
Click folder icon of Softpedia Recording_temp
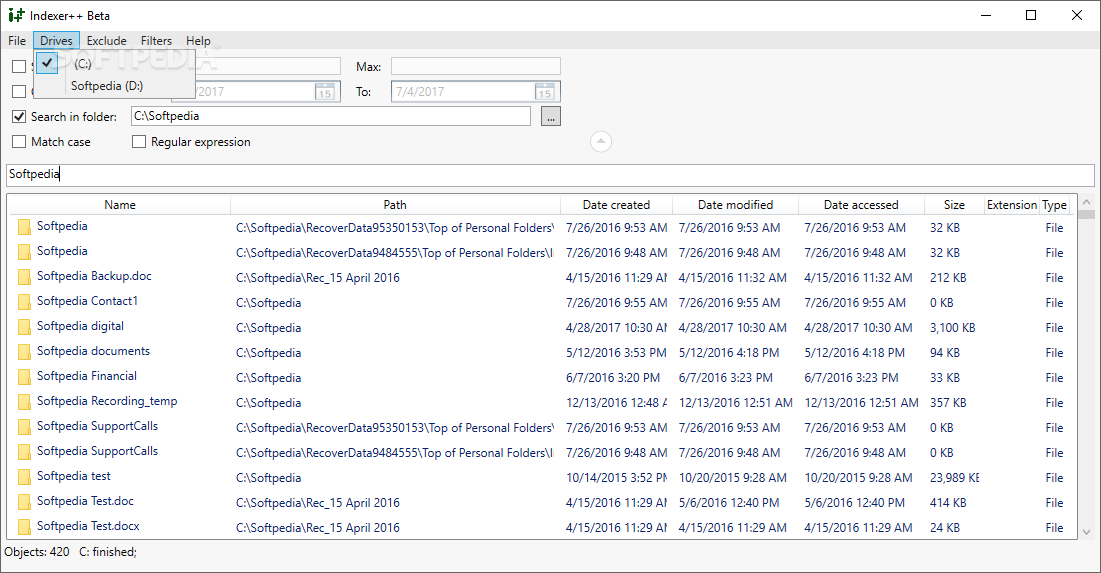click(25, 402)
